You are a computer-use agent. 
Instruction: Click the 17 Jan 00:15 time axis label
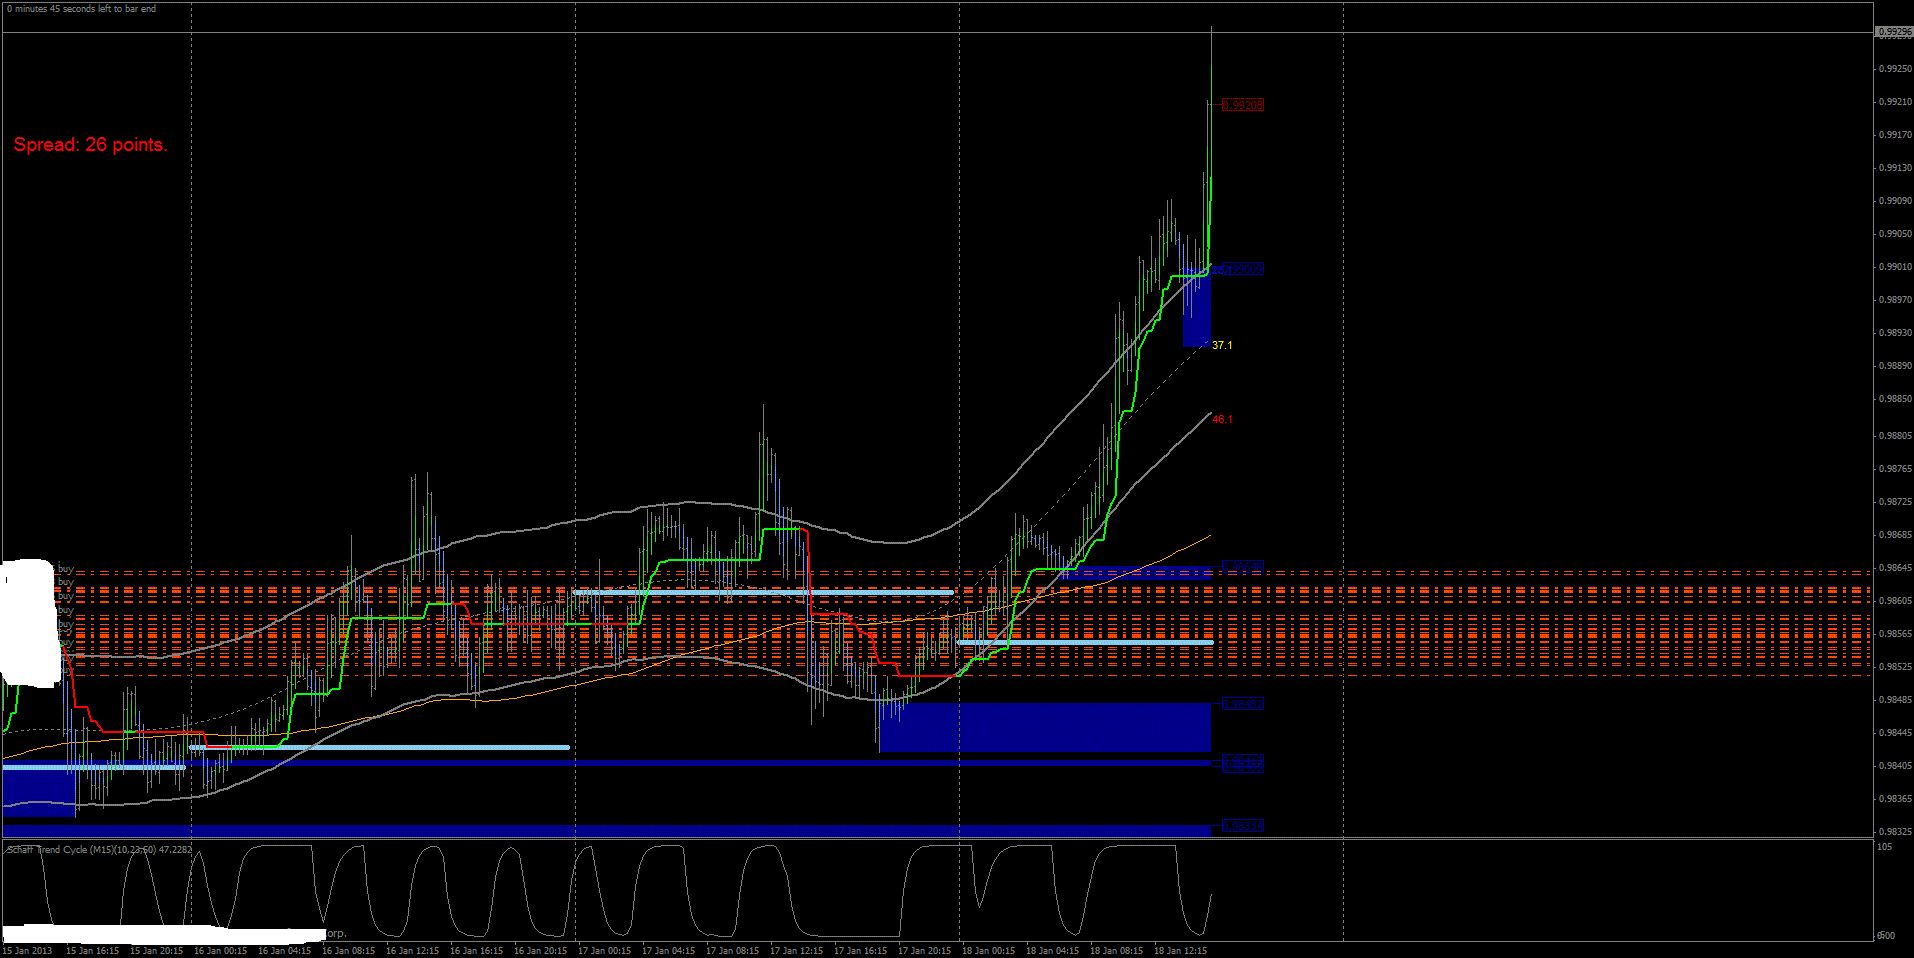(604, 951)
